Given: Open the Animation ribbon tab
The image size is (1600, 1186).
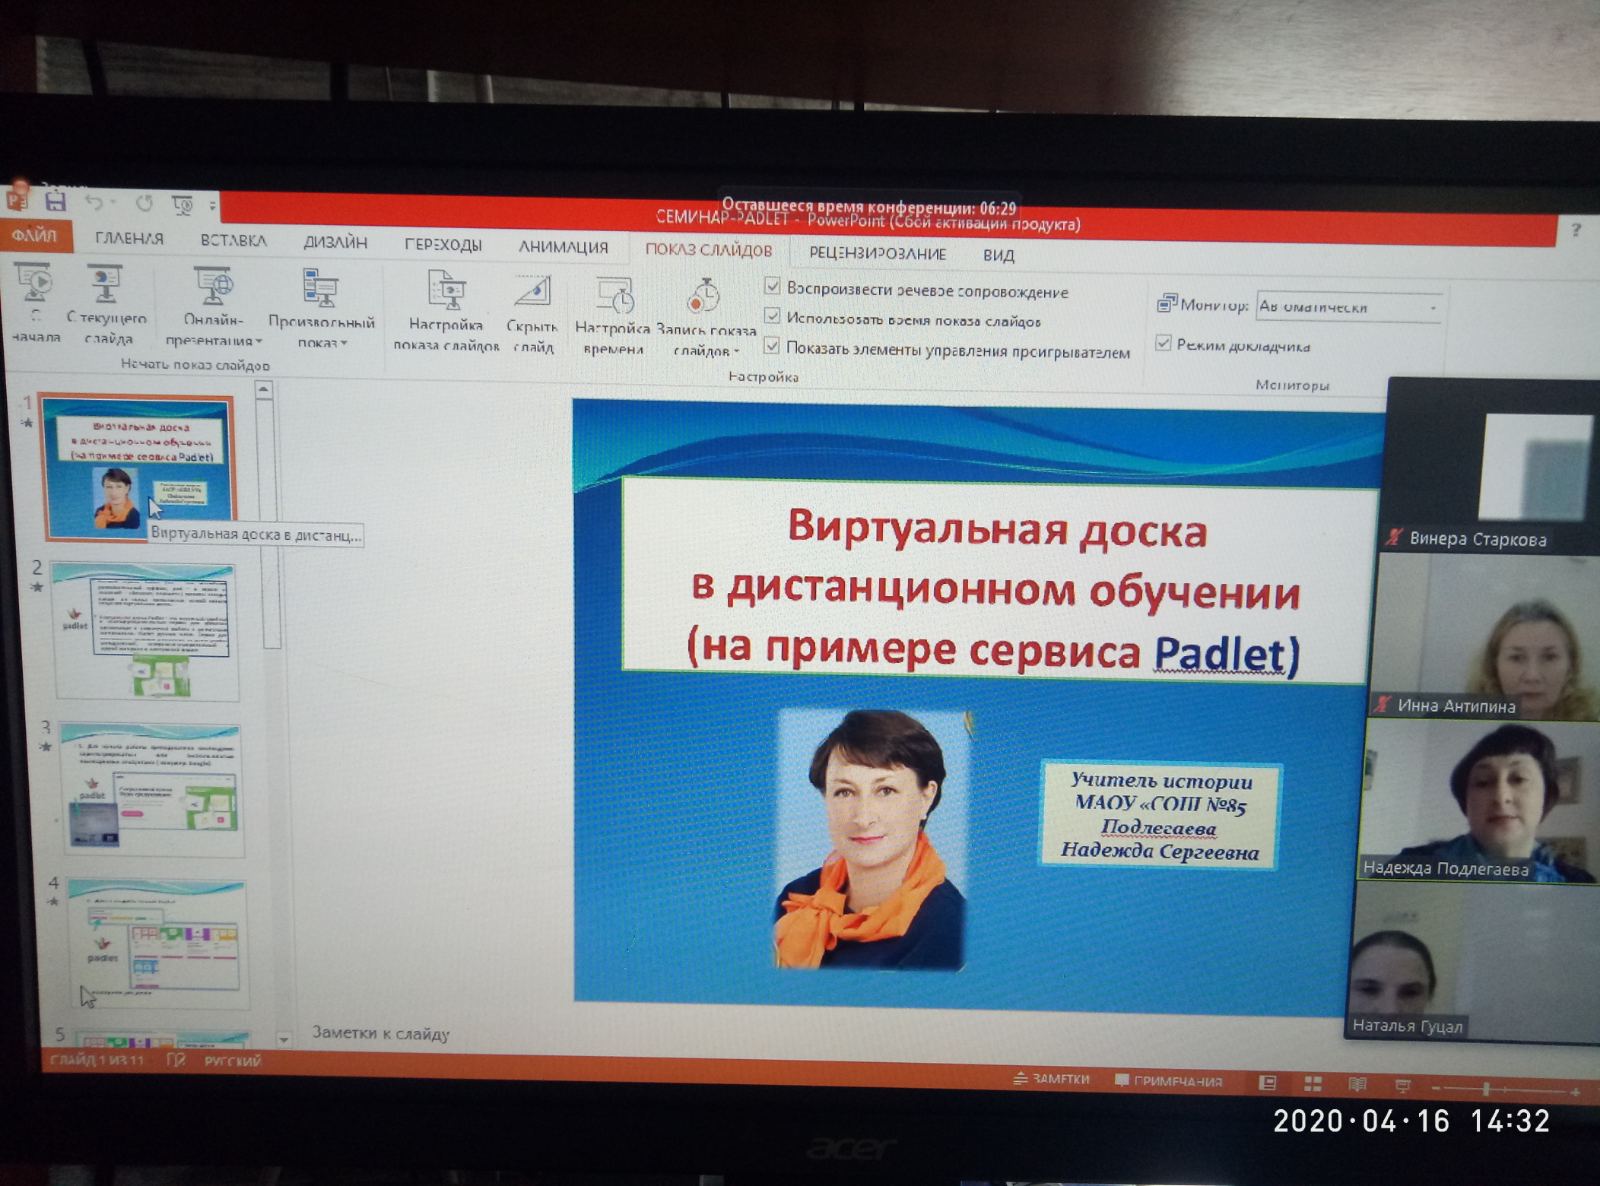Looking at the screenshot, I should [563, 246].
